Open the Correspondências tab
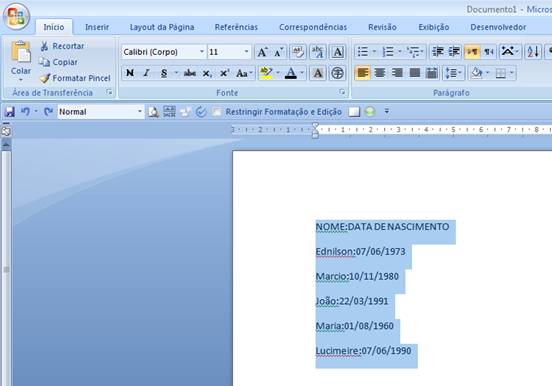Image resolution: width=552 pixels, height=386 pixels. 313,27
